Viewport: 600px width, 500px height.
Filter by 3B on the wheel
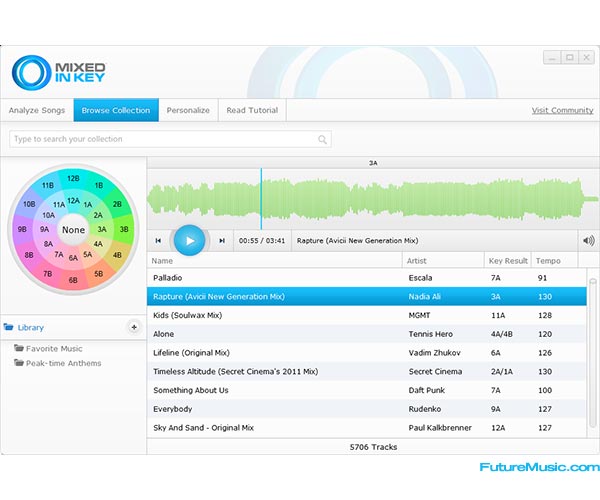click(x=124, y=230)
